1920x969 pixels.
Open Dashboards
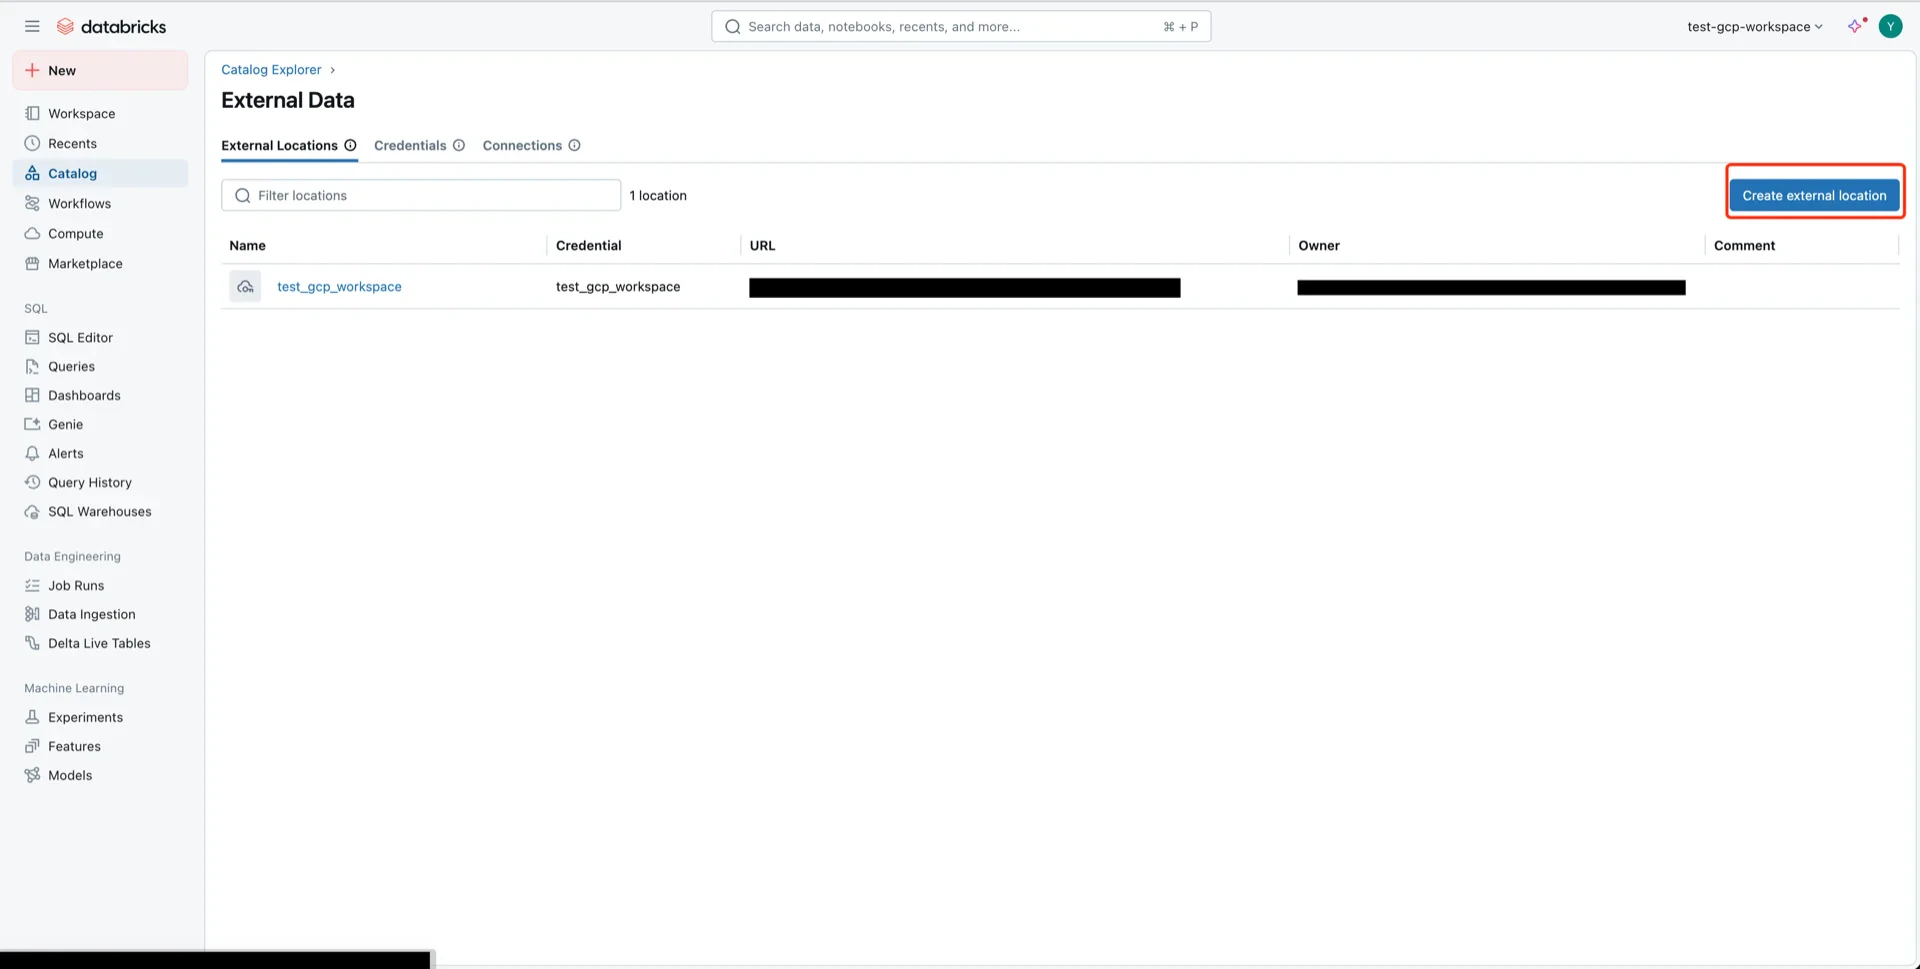click(x=100, y=396)
